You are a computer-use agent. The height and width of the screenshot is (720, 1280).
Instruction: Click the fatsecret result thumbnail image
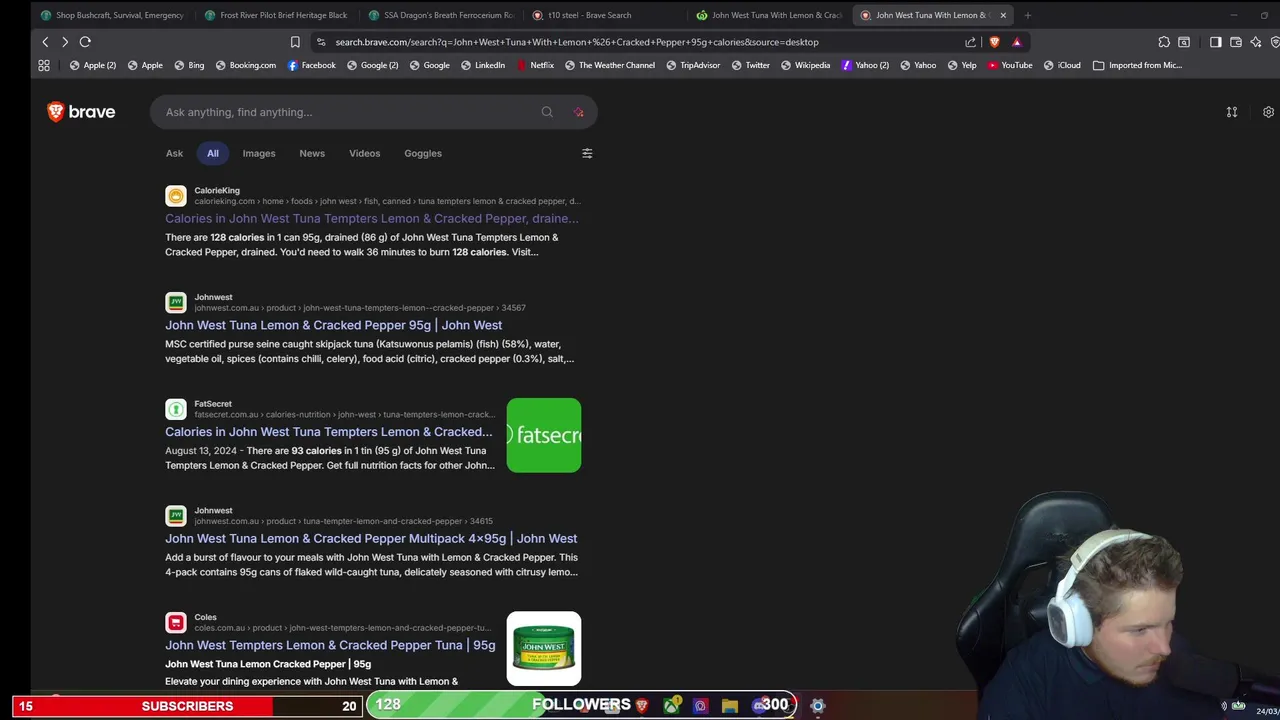click(544, 435)
